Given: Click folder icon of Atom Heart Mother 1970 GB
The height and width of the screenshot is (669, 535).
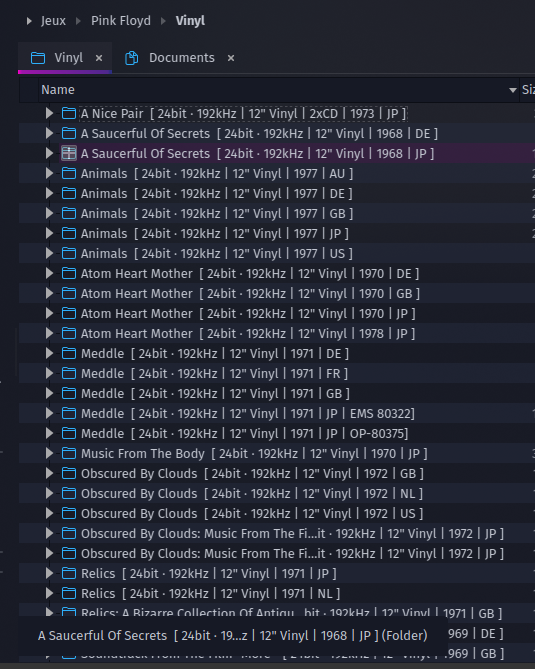Looking at the screenshot, I should [69, 294].
